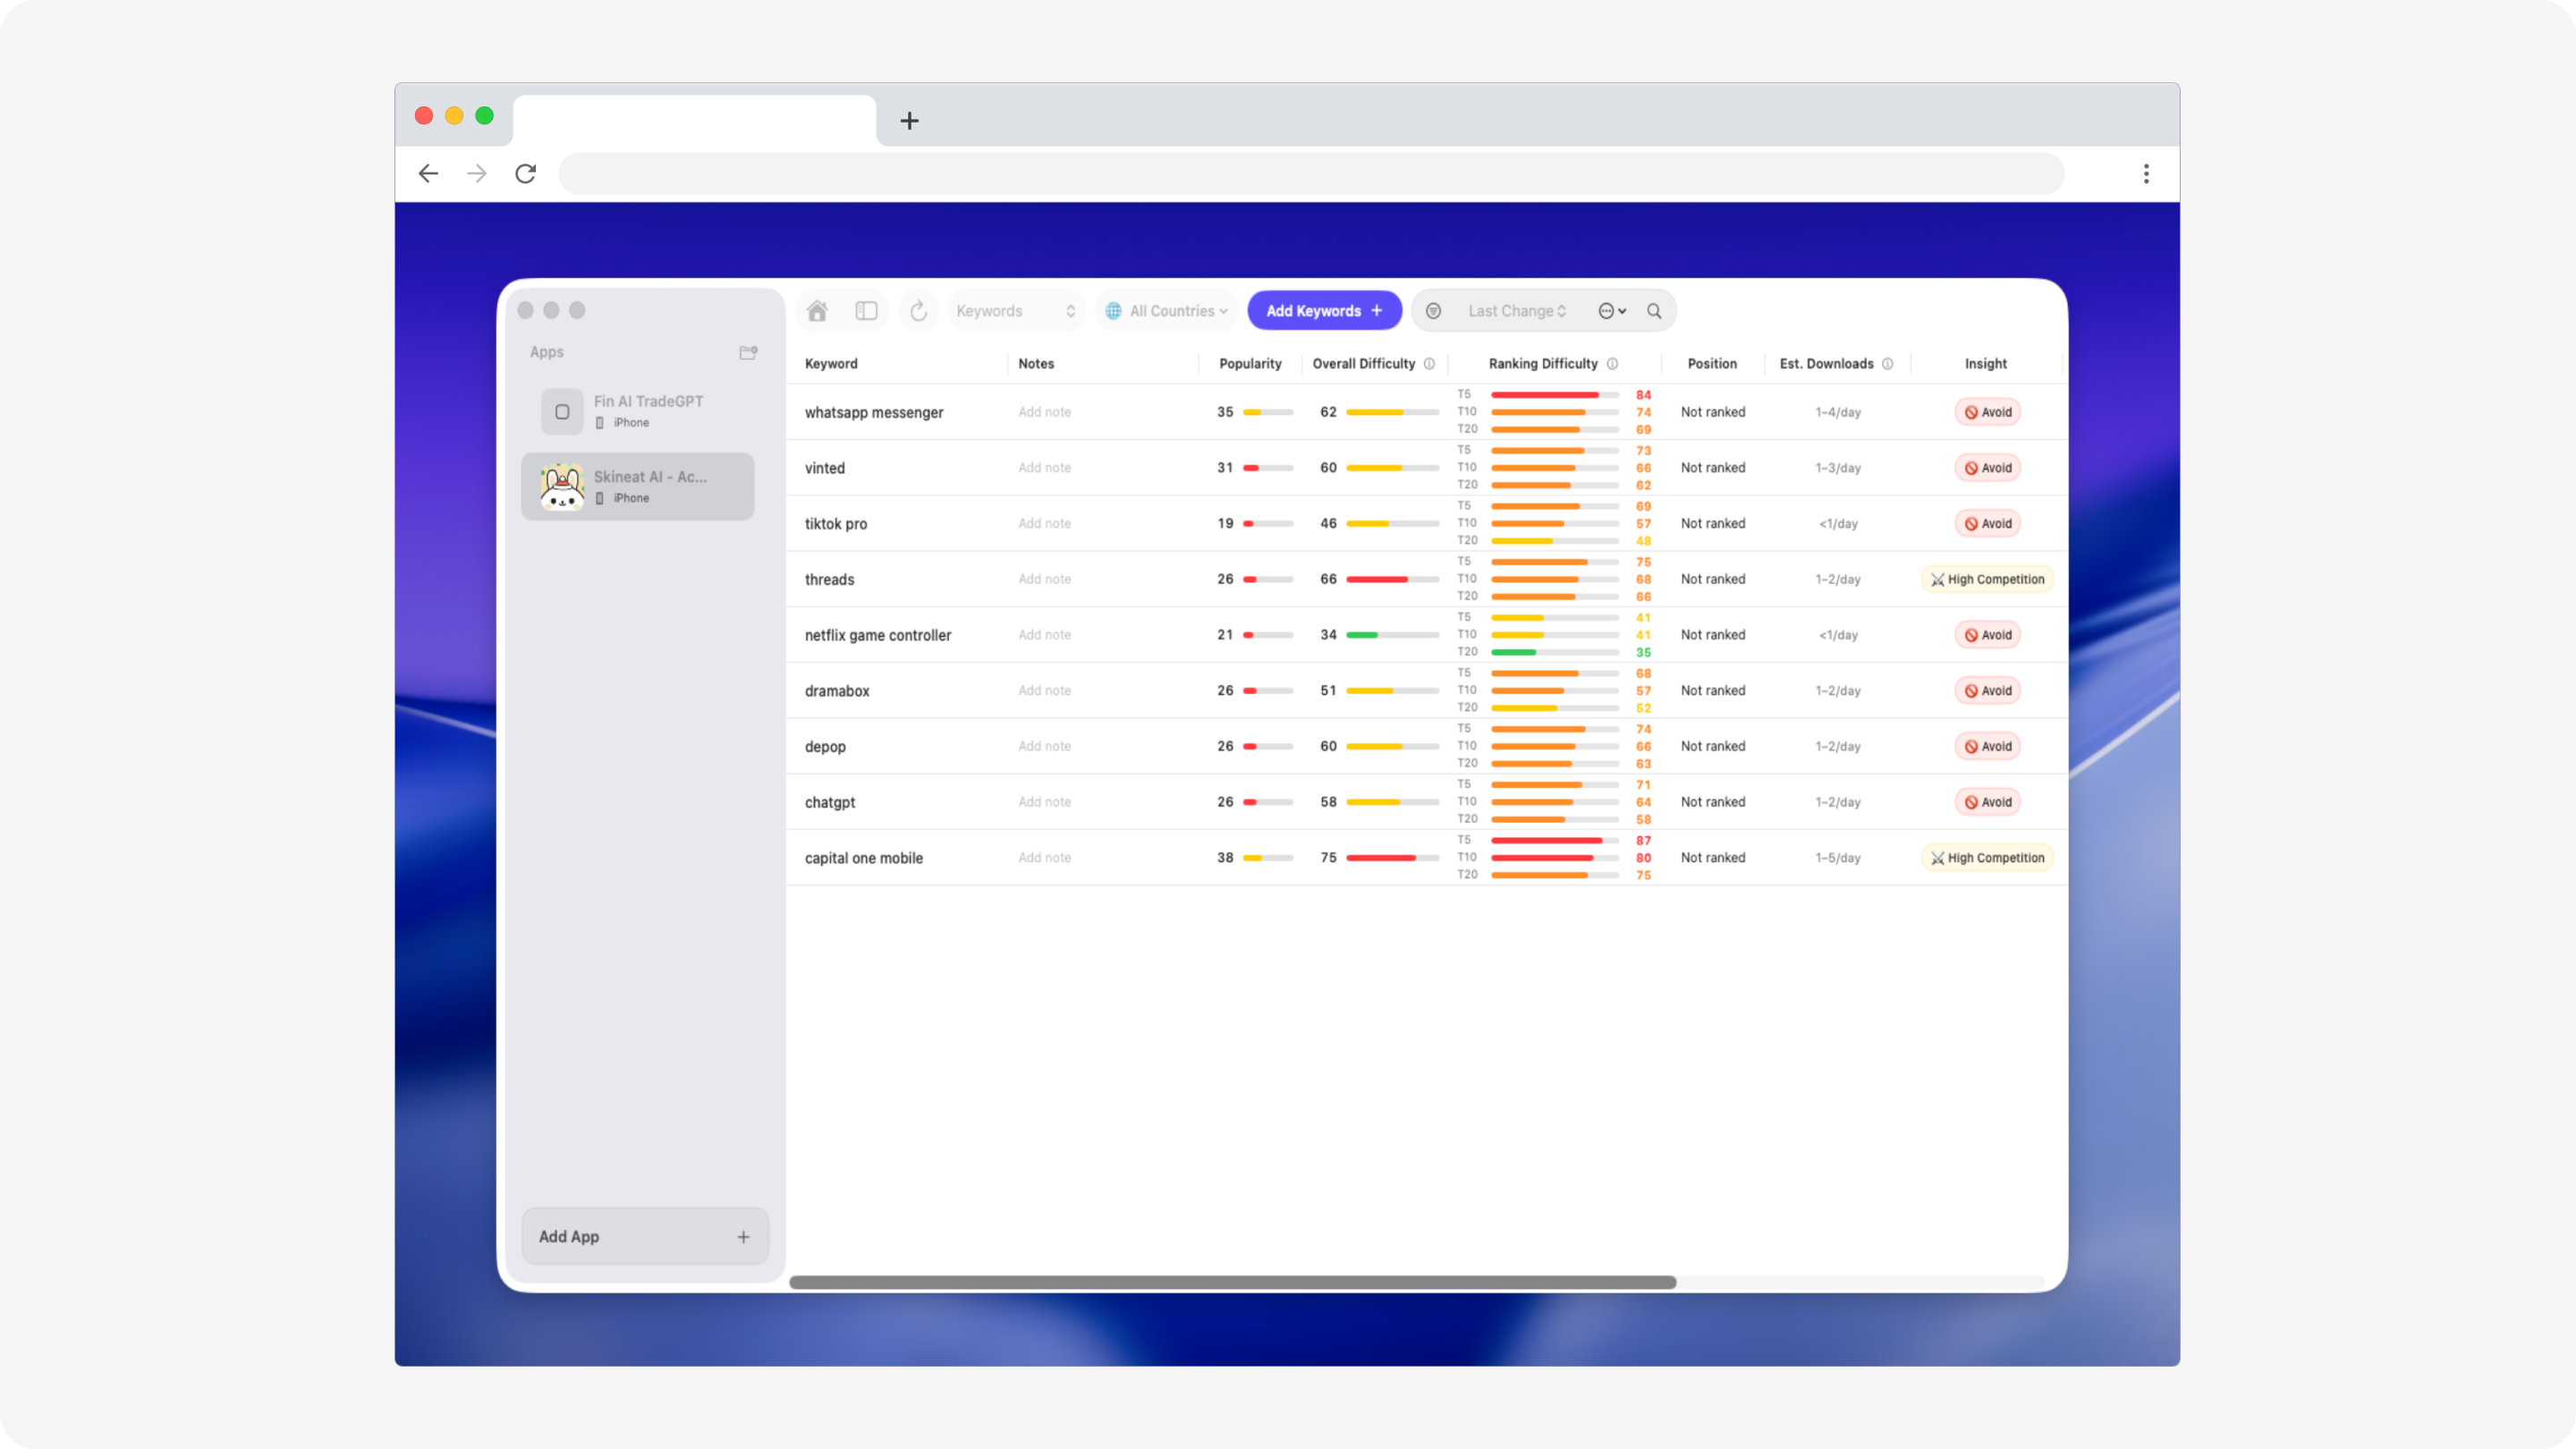Click the Avoid badge on the vinted row
2576x1449 pixels.
(1987, 468)
